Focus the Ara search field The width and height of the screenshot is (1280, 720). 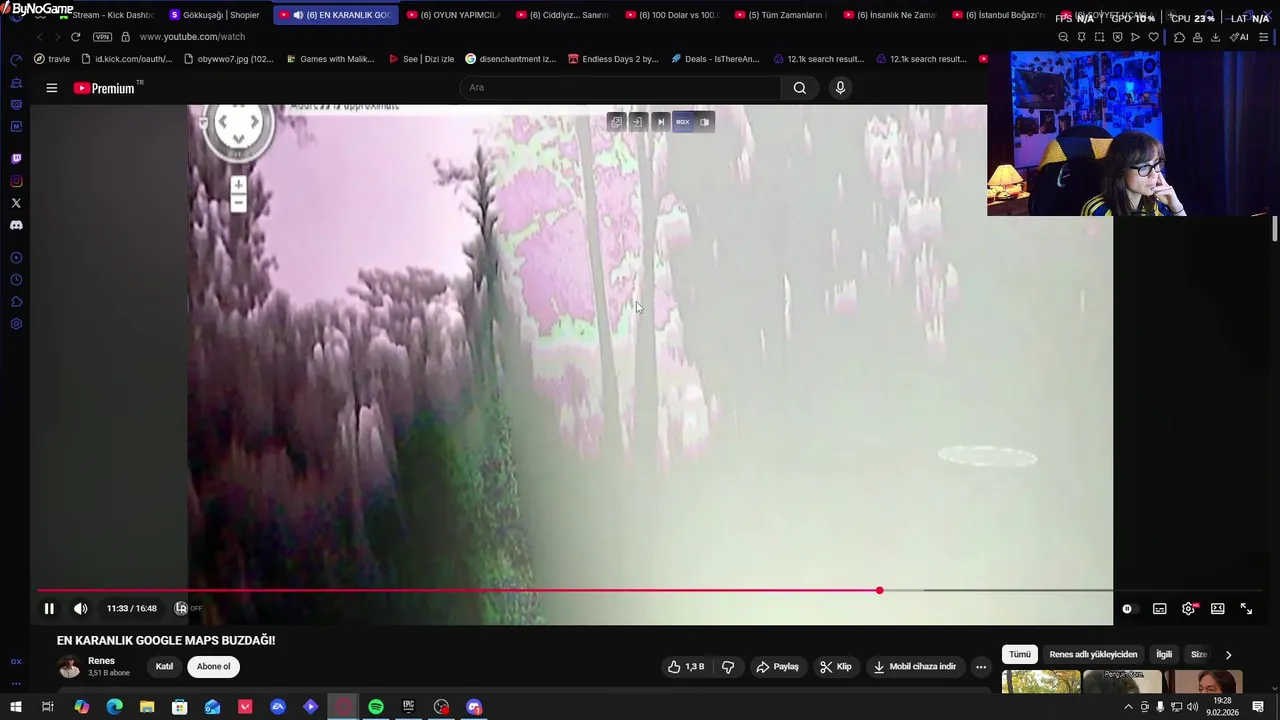(x=620, y=88)
